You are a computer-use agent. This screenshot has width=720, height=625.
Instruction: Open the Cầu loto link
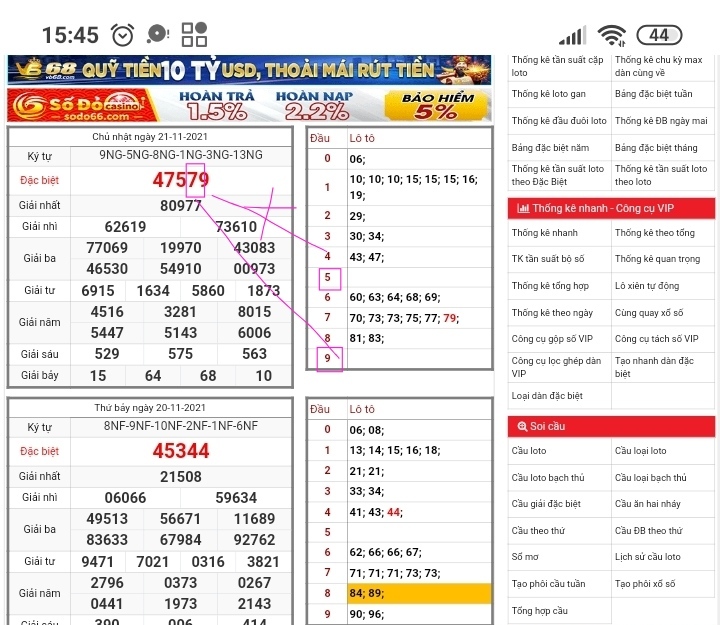[529, 450]
